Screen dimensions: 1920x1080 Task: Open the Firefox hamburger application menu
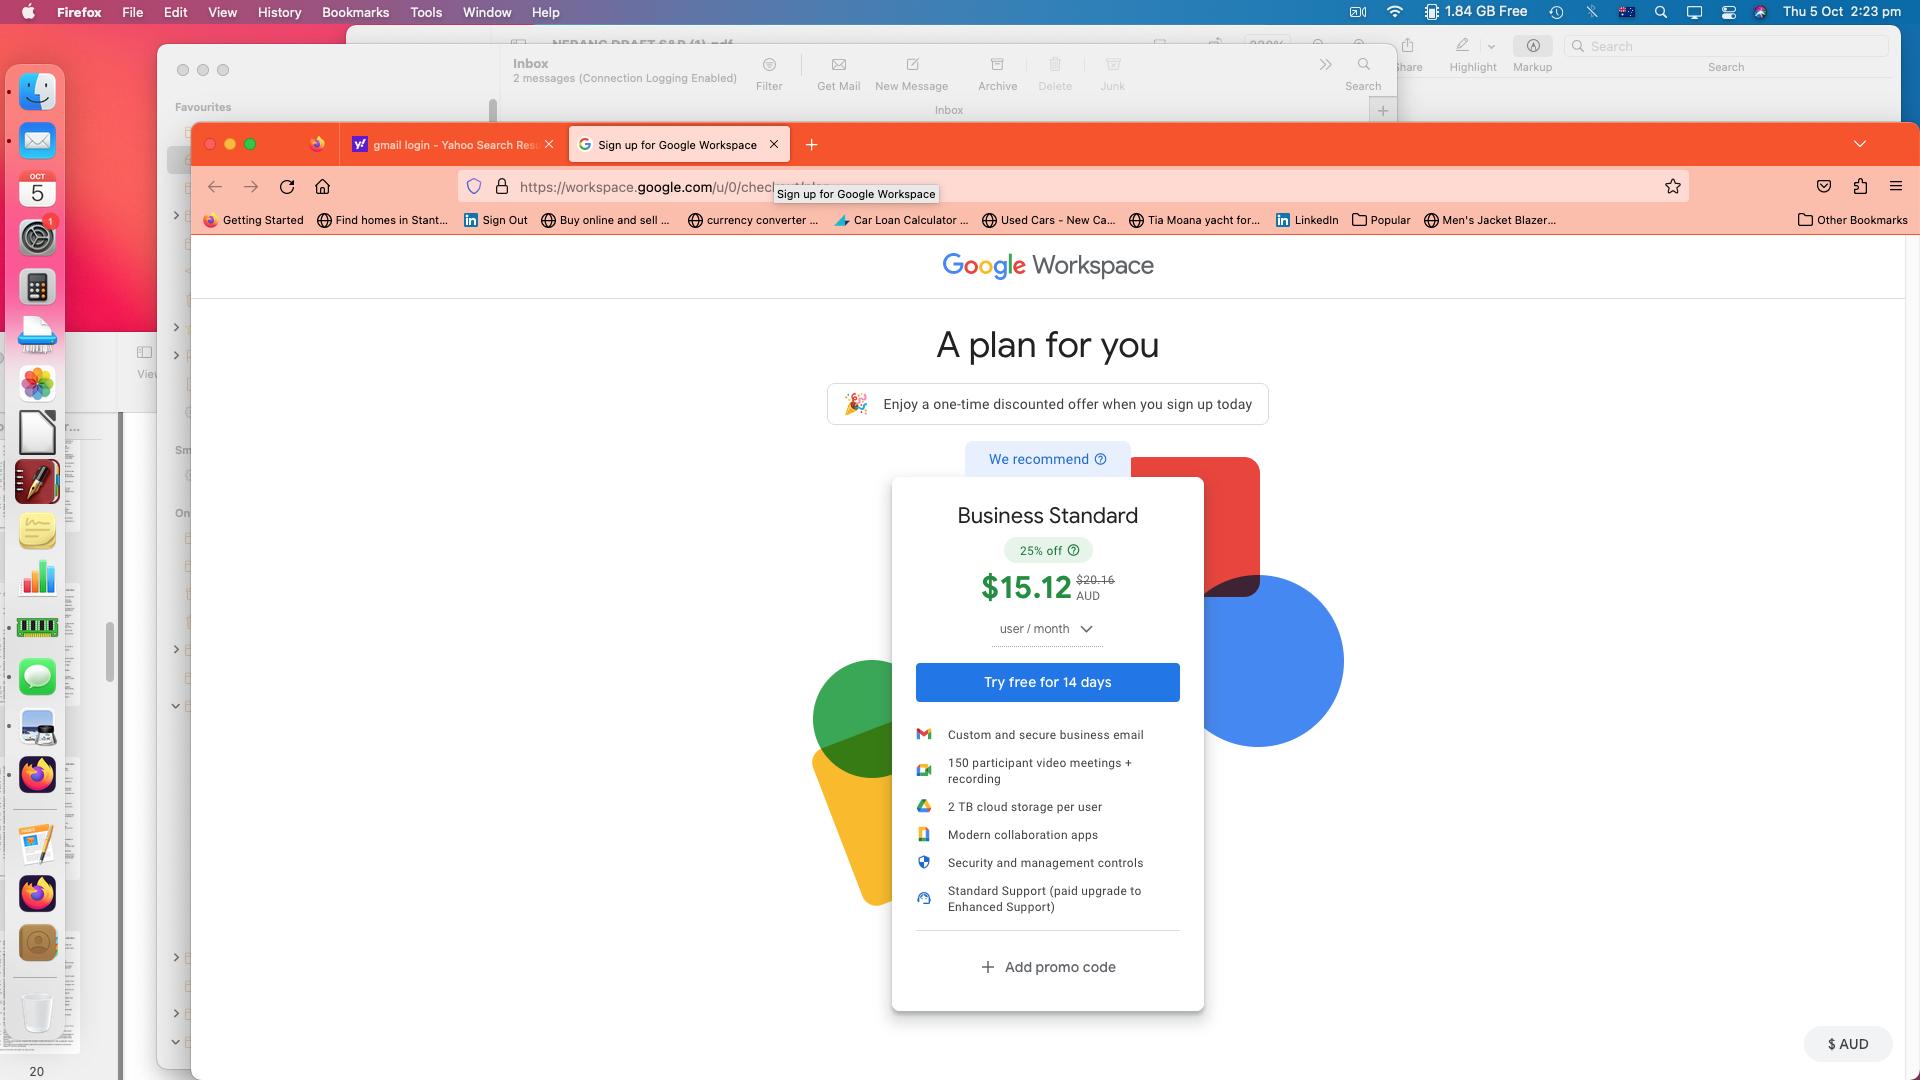point(1894,186)
